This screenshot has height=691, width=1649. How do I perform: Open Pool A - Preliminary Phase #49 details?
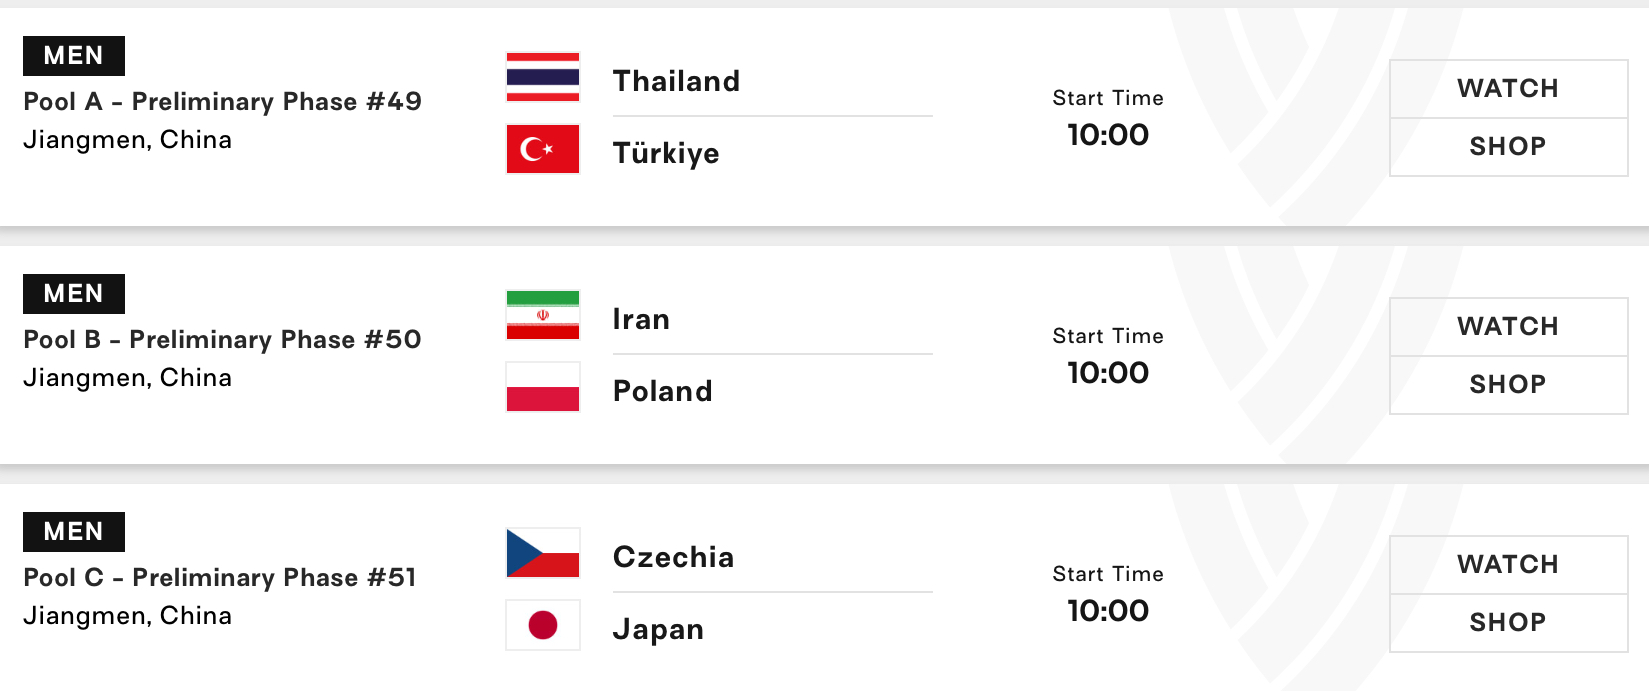pyautogui.click(x=222, y=102)
